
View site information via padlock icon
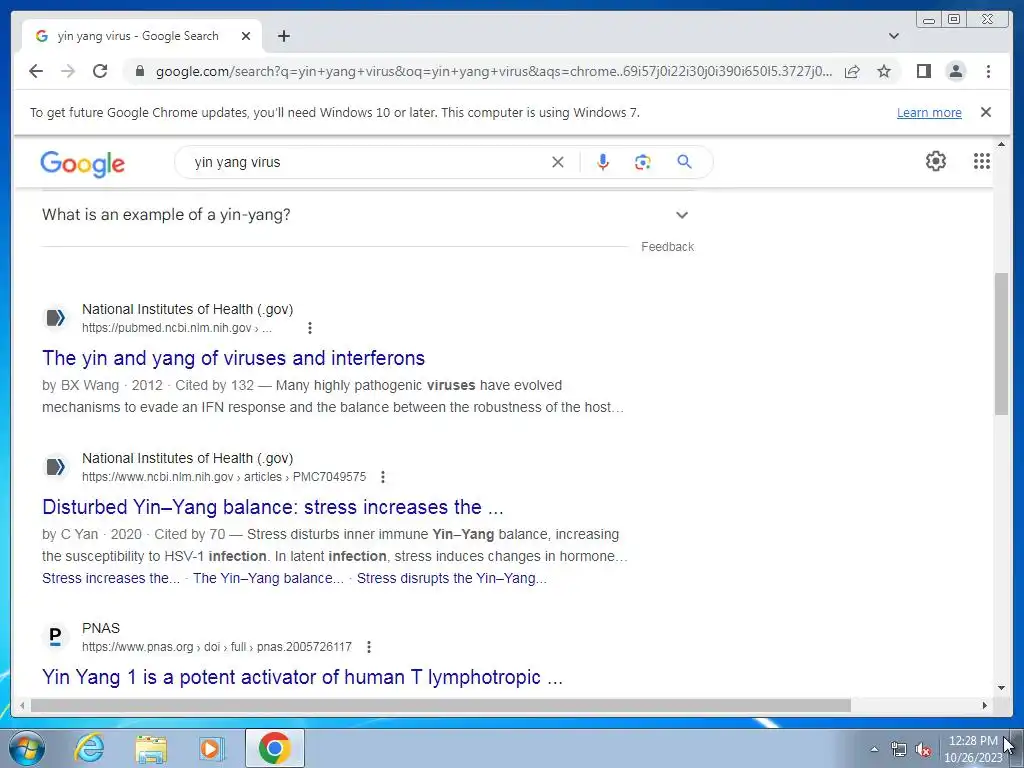click(x=139, y=71)
